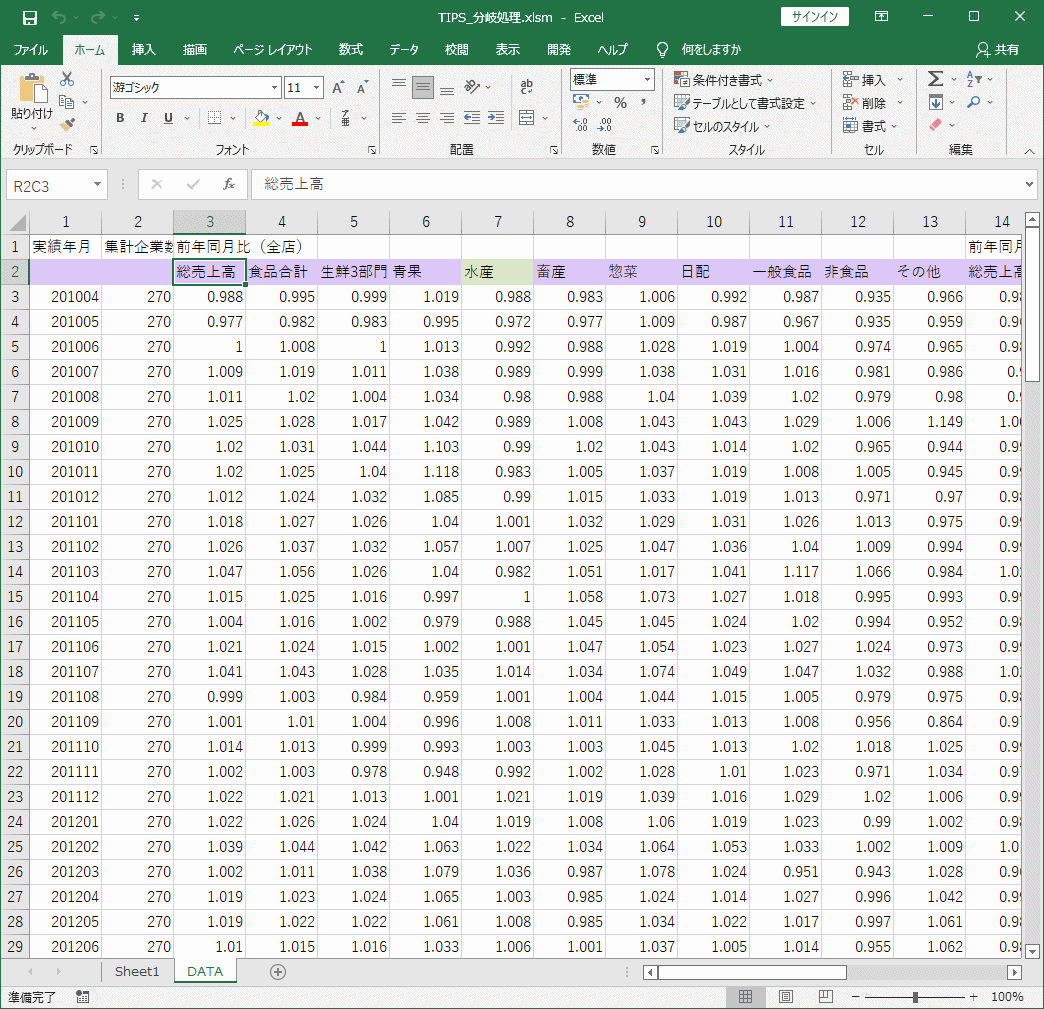Add new sheet with plus icon

click(x=278, y=972)
